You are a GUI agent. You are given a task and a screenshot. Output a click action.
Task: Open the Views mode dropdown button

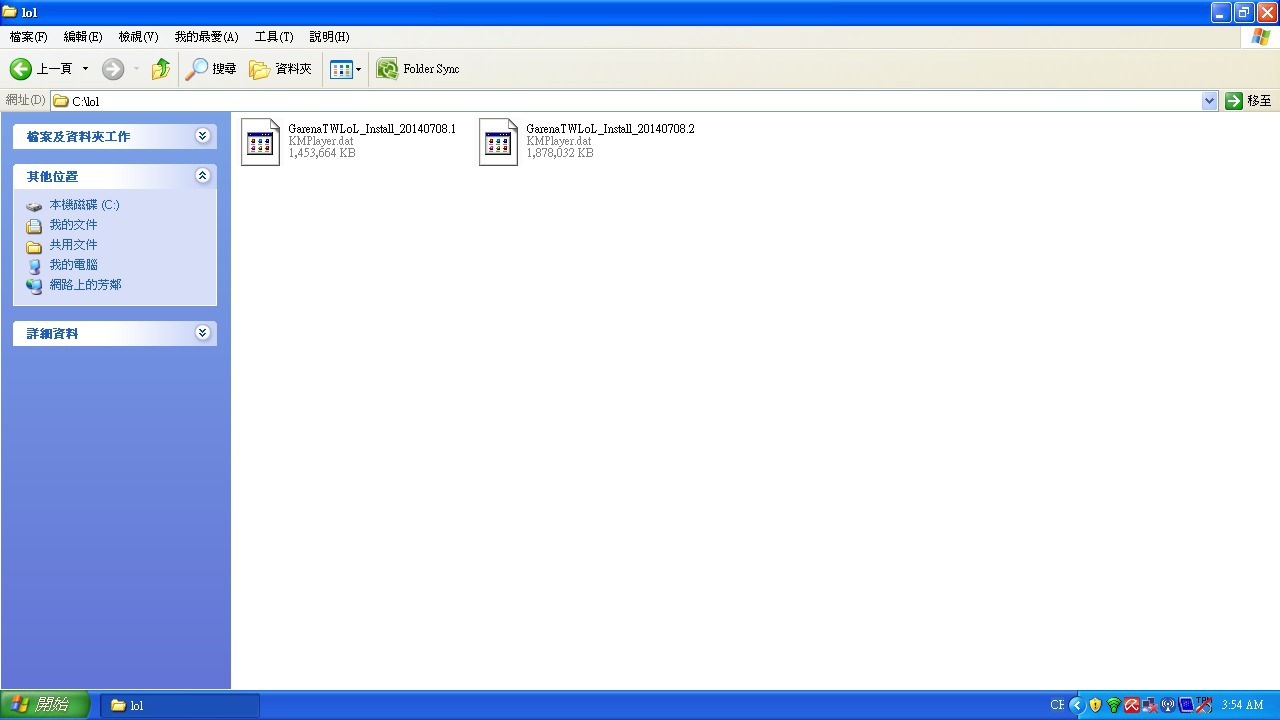click(x=346, y=69)
